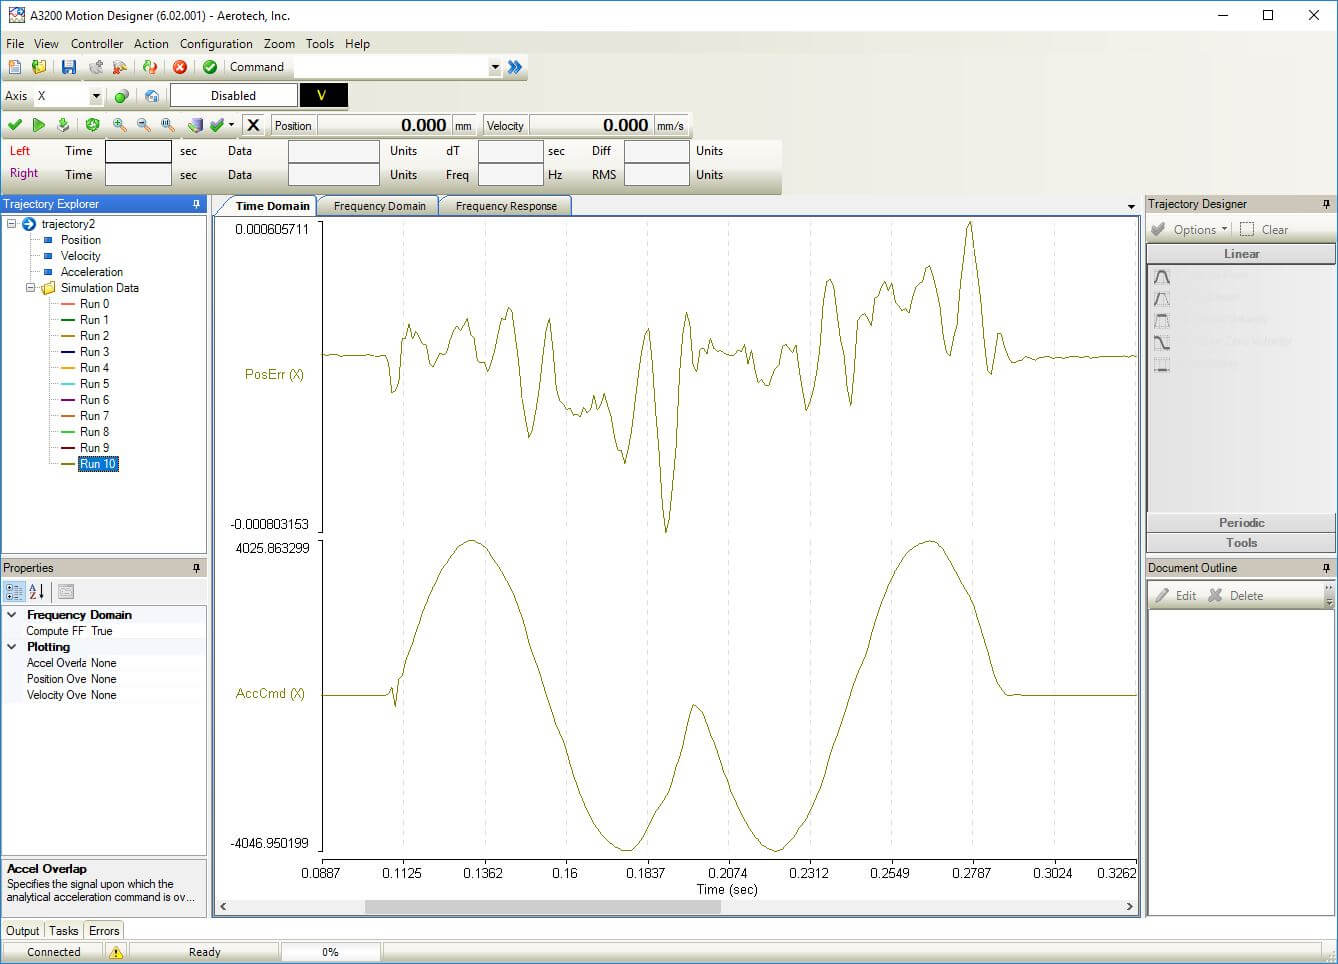The width and height of the screenshot is (1338, 964).
Task: Toggle alphabetical sort in Properties panel
Action: [37, 592]
